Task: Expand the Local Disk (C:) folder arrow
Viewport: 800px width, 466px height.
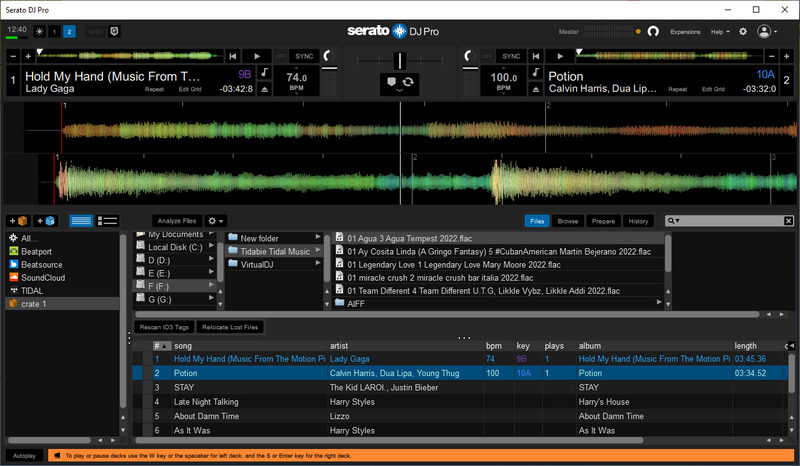Action: pyautogui.click(x=211, y=246)
